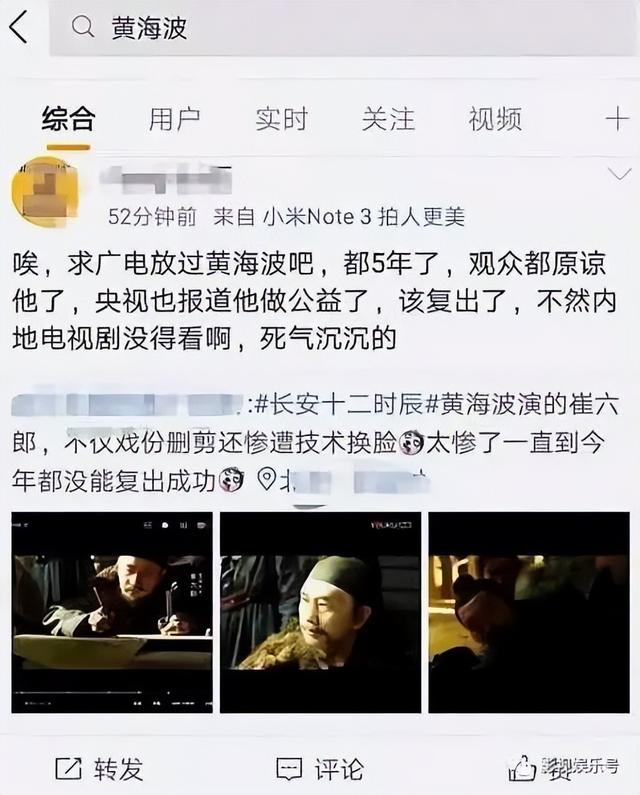Open the first thumbnail of man writing

tap(112, 612)
